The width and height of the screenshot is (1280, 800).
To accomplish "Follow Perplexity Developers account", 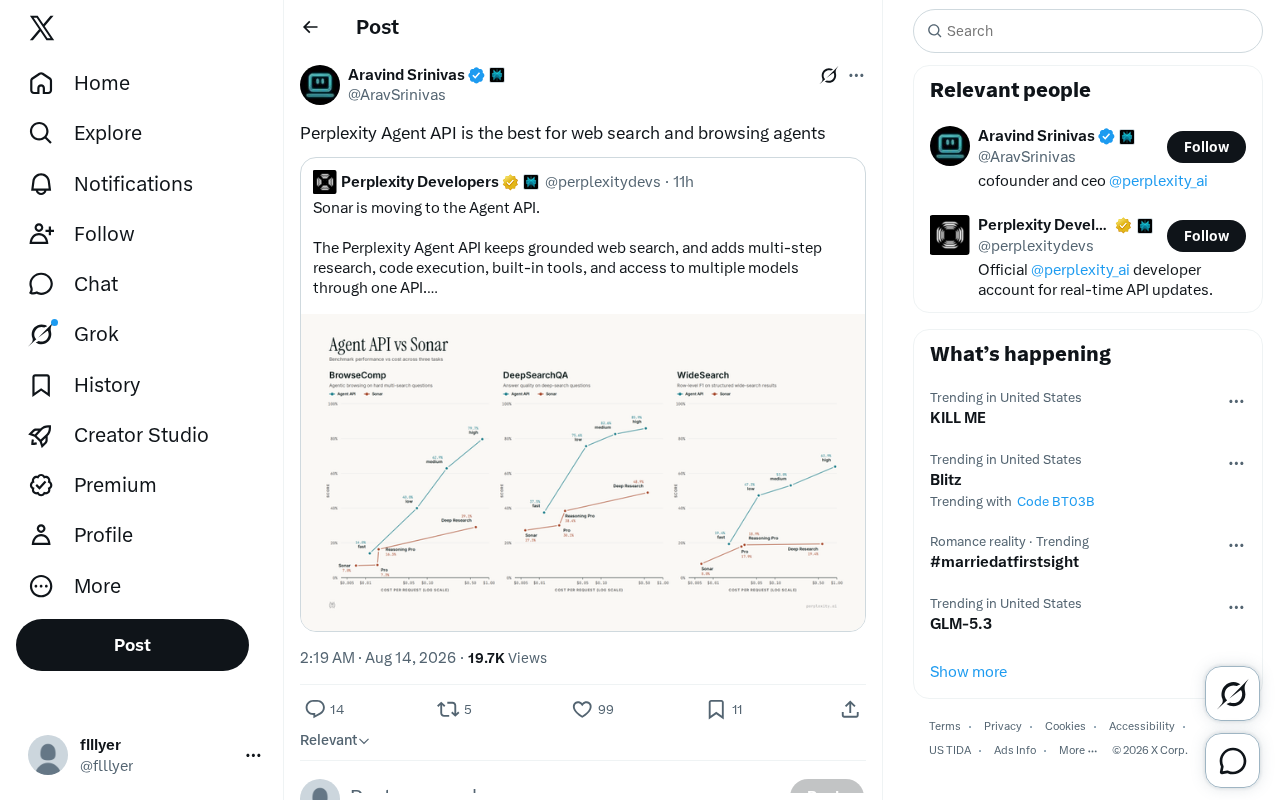I will 1206,236.
